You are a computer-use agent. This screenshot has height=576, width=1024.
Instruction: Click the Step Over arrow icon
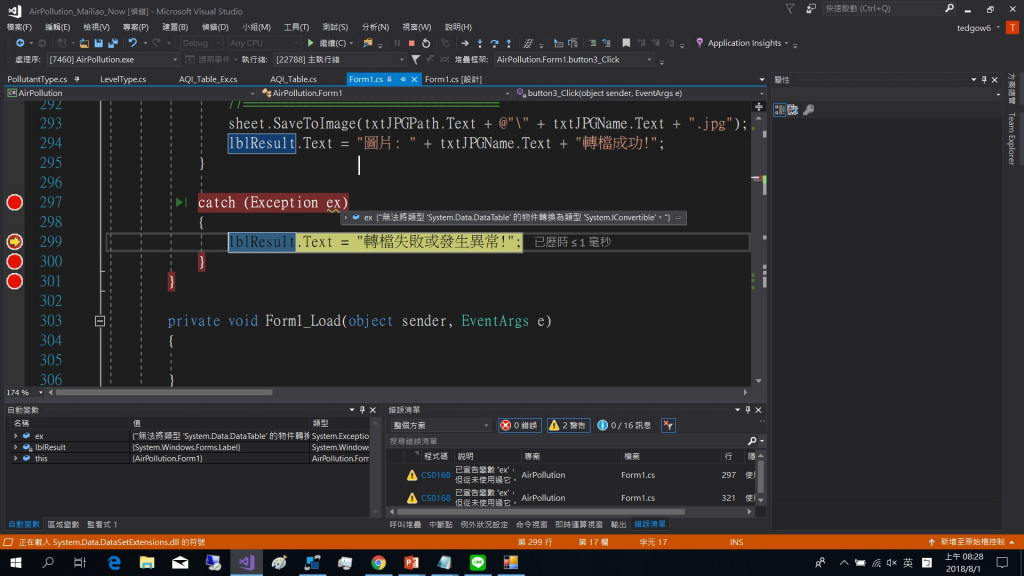tap(494, 43)
